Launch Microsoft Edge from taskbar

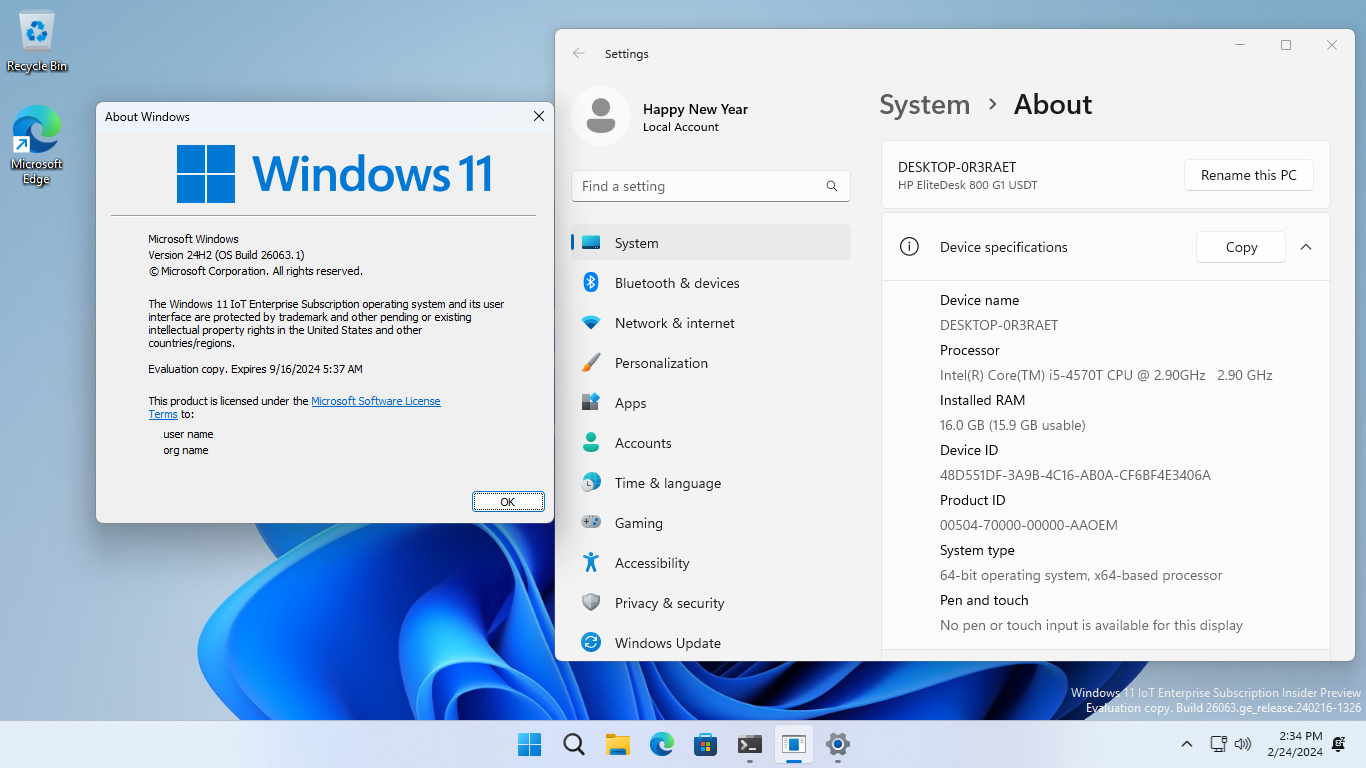662,744
